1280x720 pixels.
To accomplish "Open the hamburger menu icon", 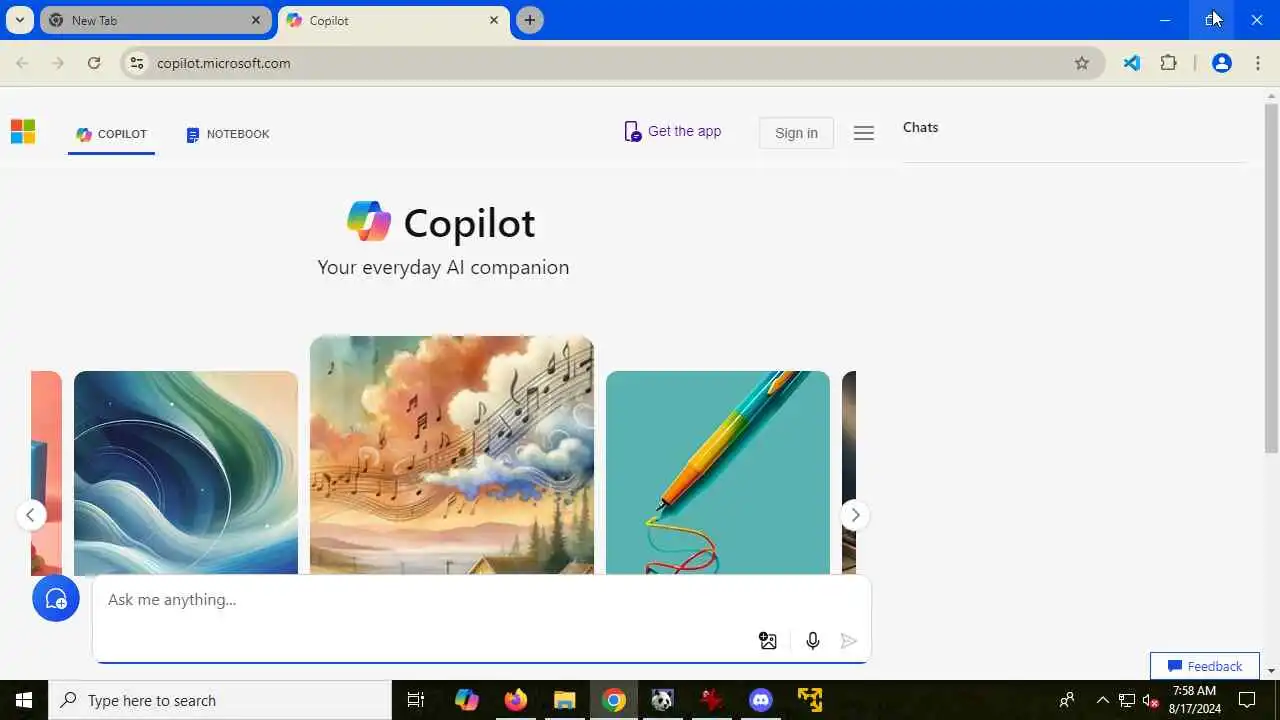I will 864,133.
